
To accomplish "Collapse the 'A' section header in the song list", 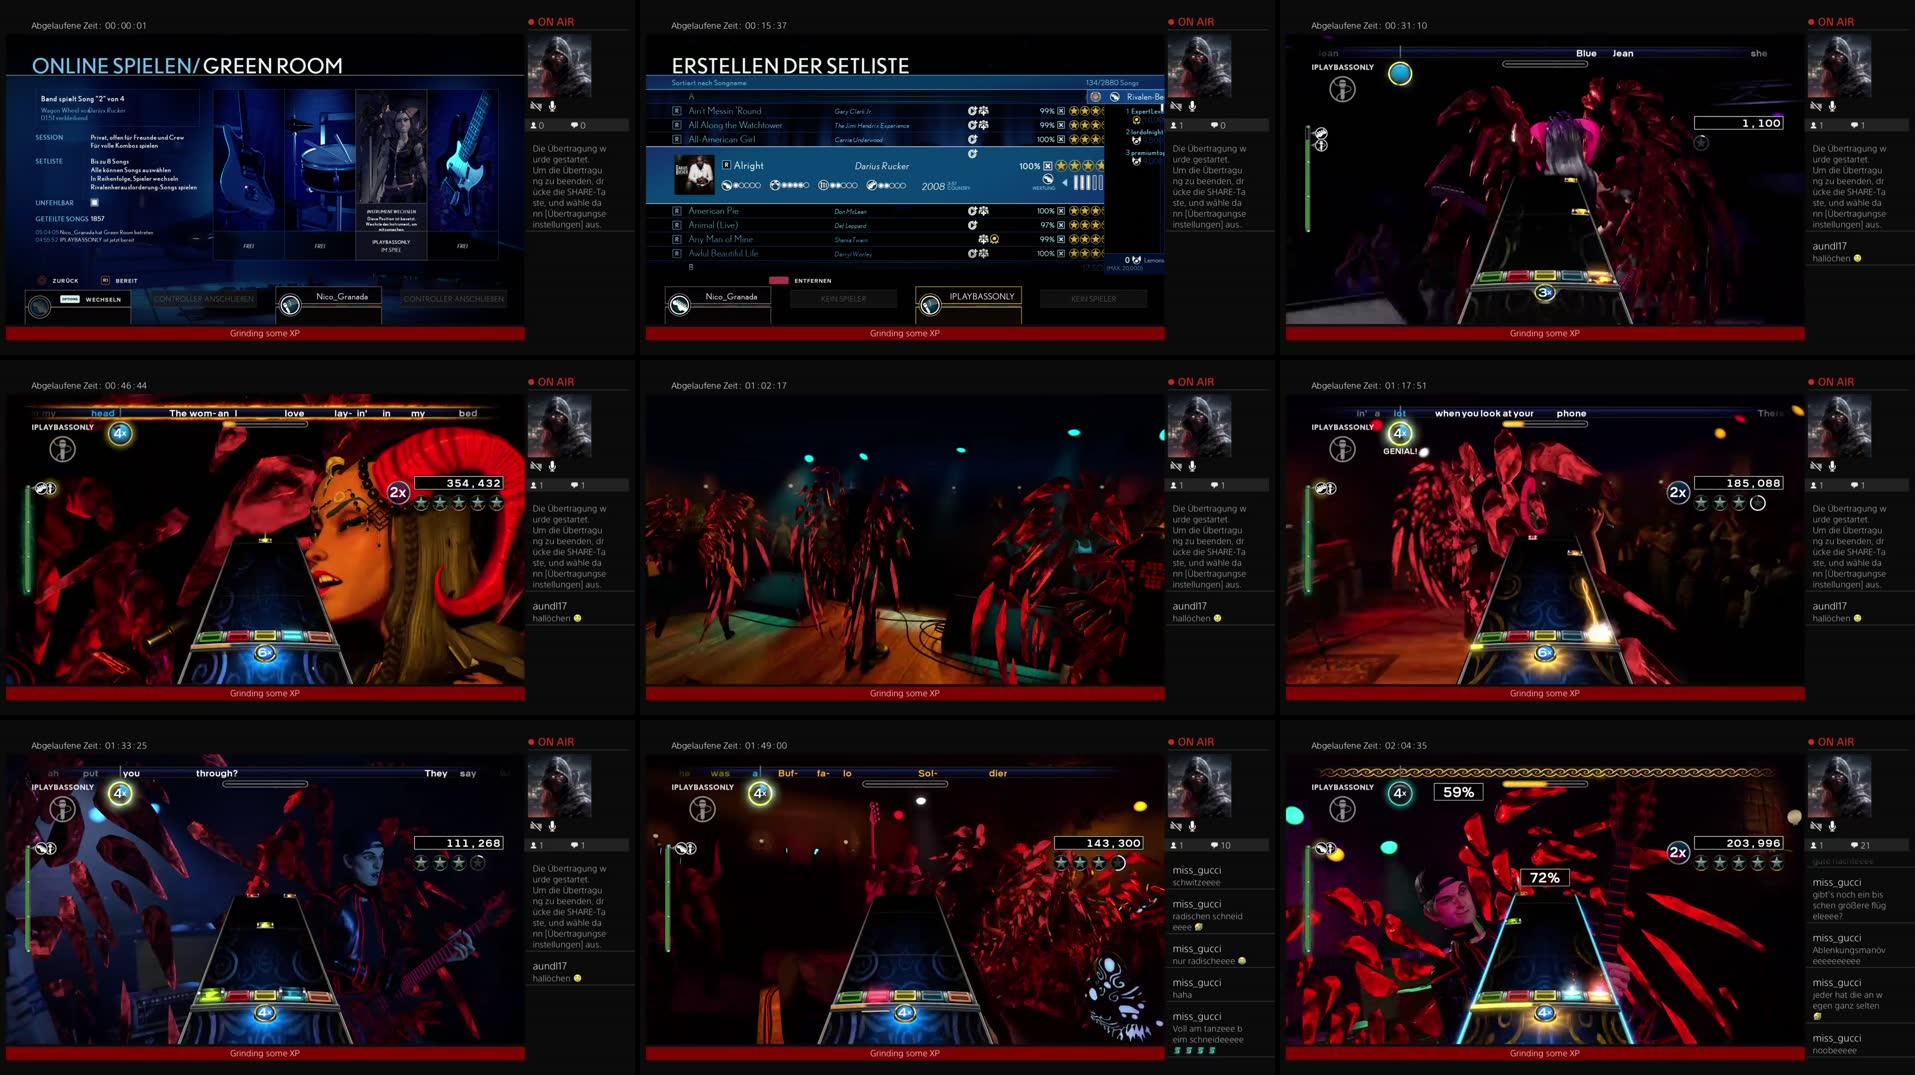I will (x=692, y=97).
